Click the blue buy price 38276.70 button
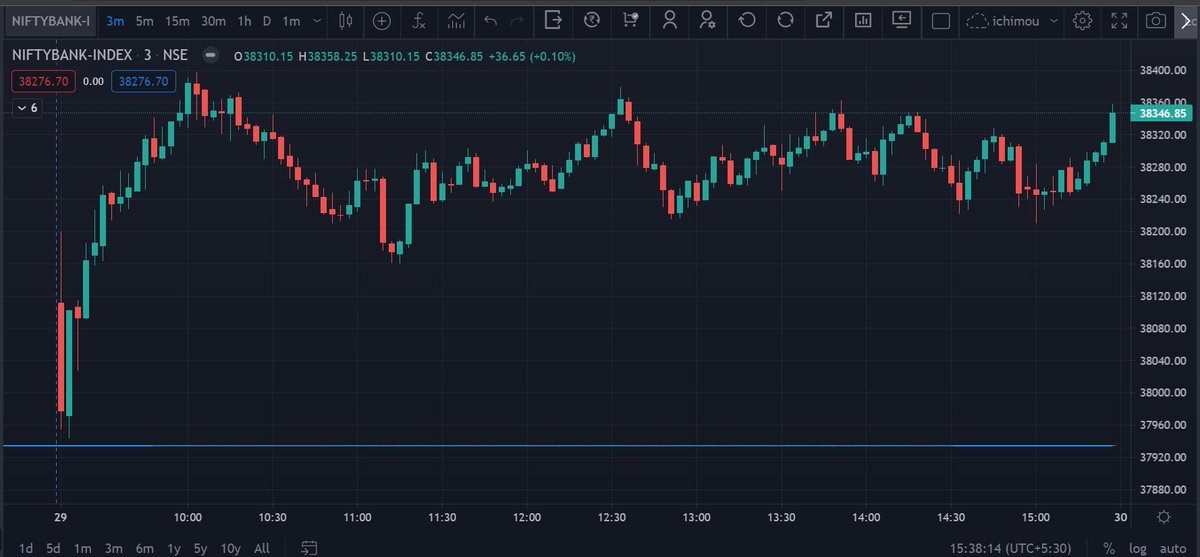The height and width of the screenshot is (557, 1200). click(x=144, y=81)
